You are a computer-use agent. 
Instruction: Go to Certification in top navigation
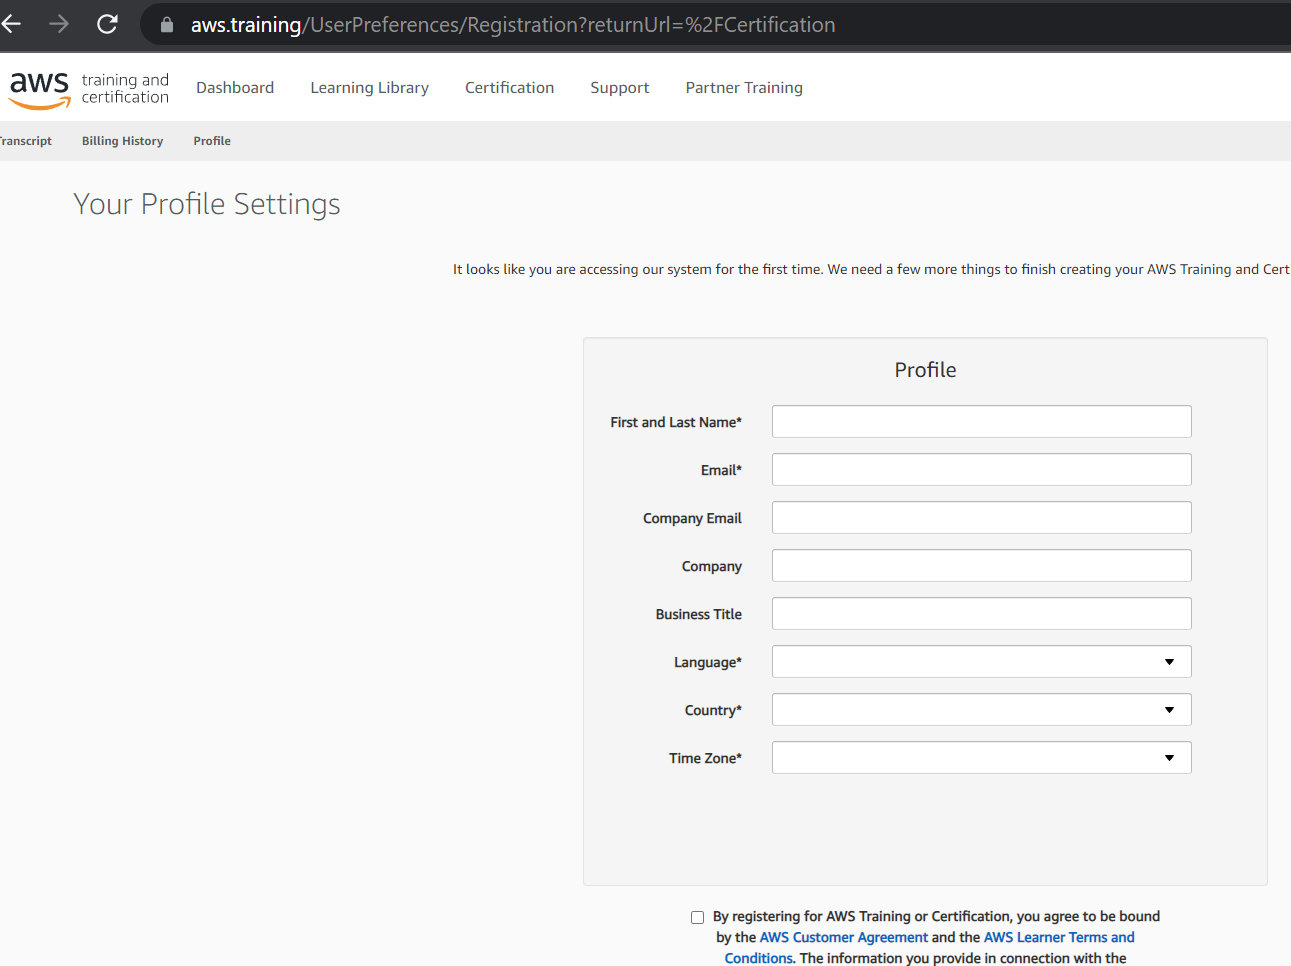tap(509, 88)
